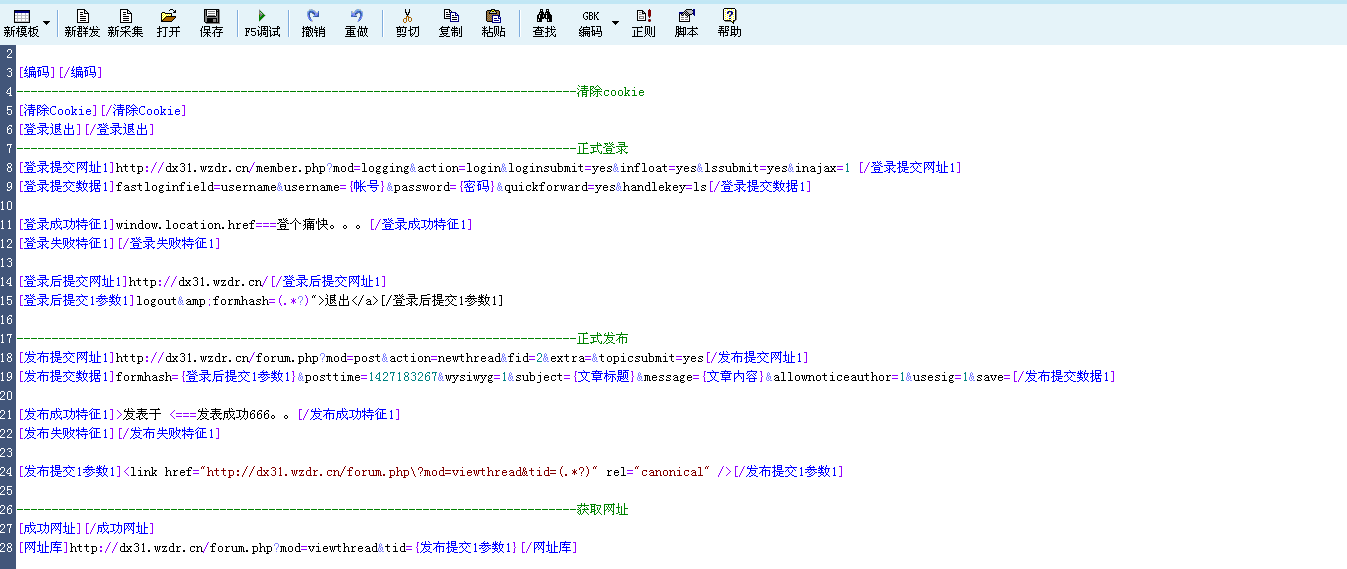Viewport: 1347px width, 569px height.
Task: Click the 新采集 toolbar icon
Action: click(125, 23)
